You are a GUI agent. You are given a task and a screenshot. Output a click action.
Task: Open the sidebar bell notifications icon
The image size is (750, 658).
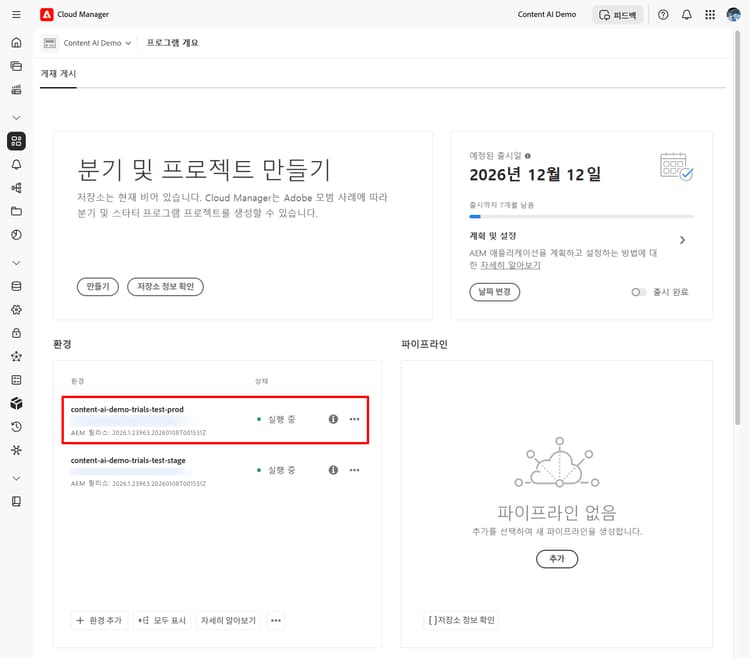pyautogui.click(x=16, y=164)
